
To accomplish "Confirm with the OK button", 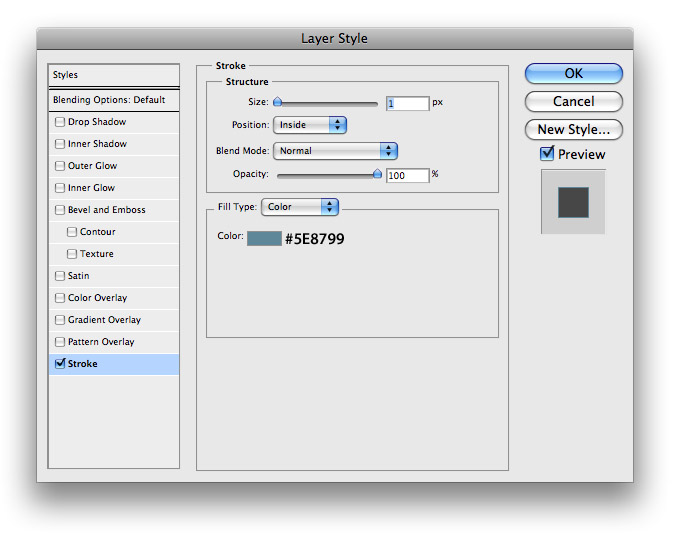I will (573, 73).
